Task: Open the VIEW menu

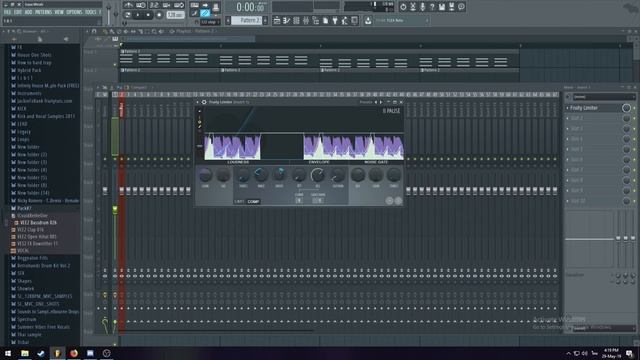Action: [x=59, y=12]
